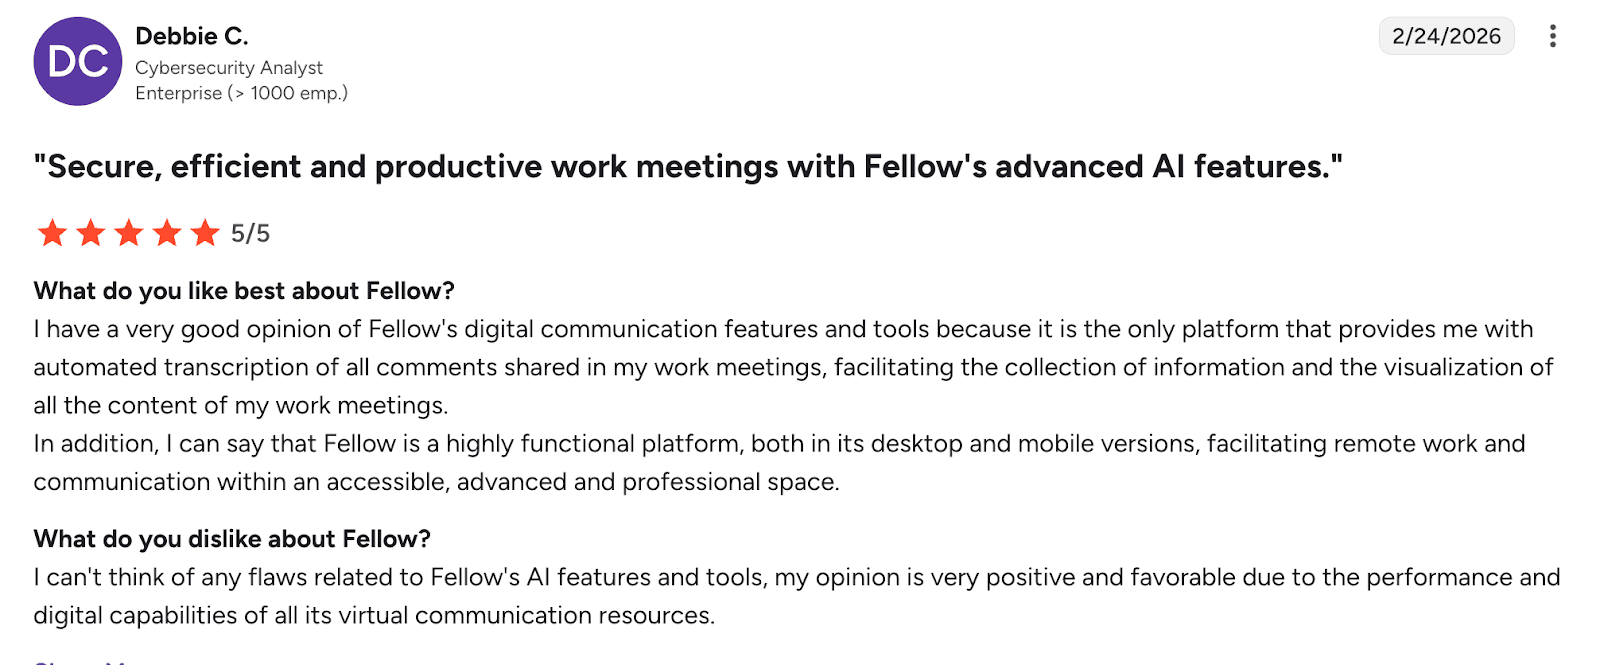The image size is (1600, 665).
Task: Click the third rating star
Action: coord(129,234)
